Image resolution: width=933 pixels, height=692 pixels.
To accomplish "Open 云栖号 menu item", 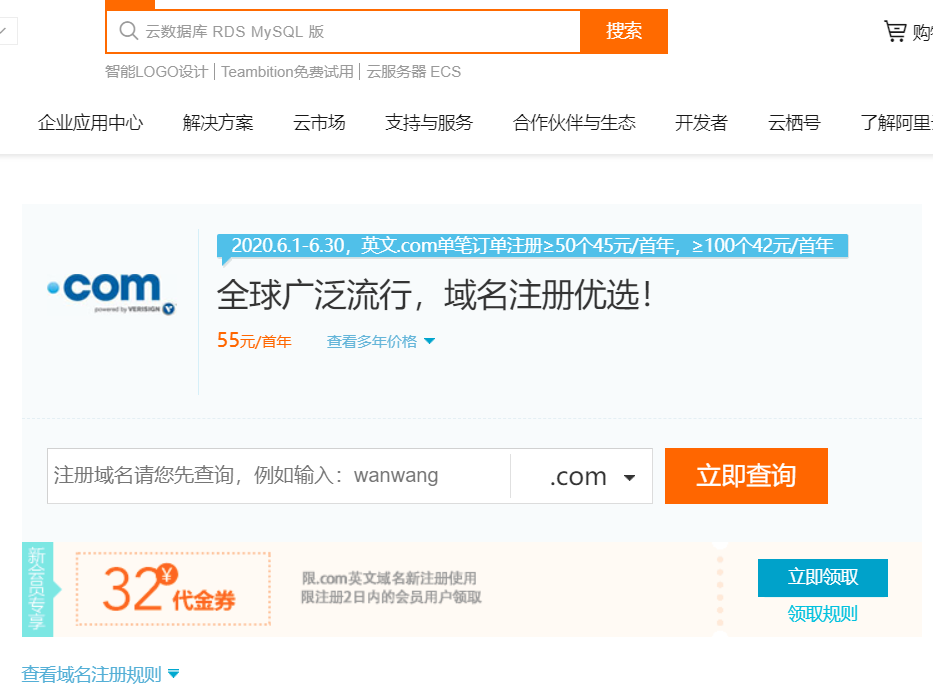I will point(794,123).
